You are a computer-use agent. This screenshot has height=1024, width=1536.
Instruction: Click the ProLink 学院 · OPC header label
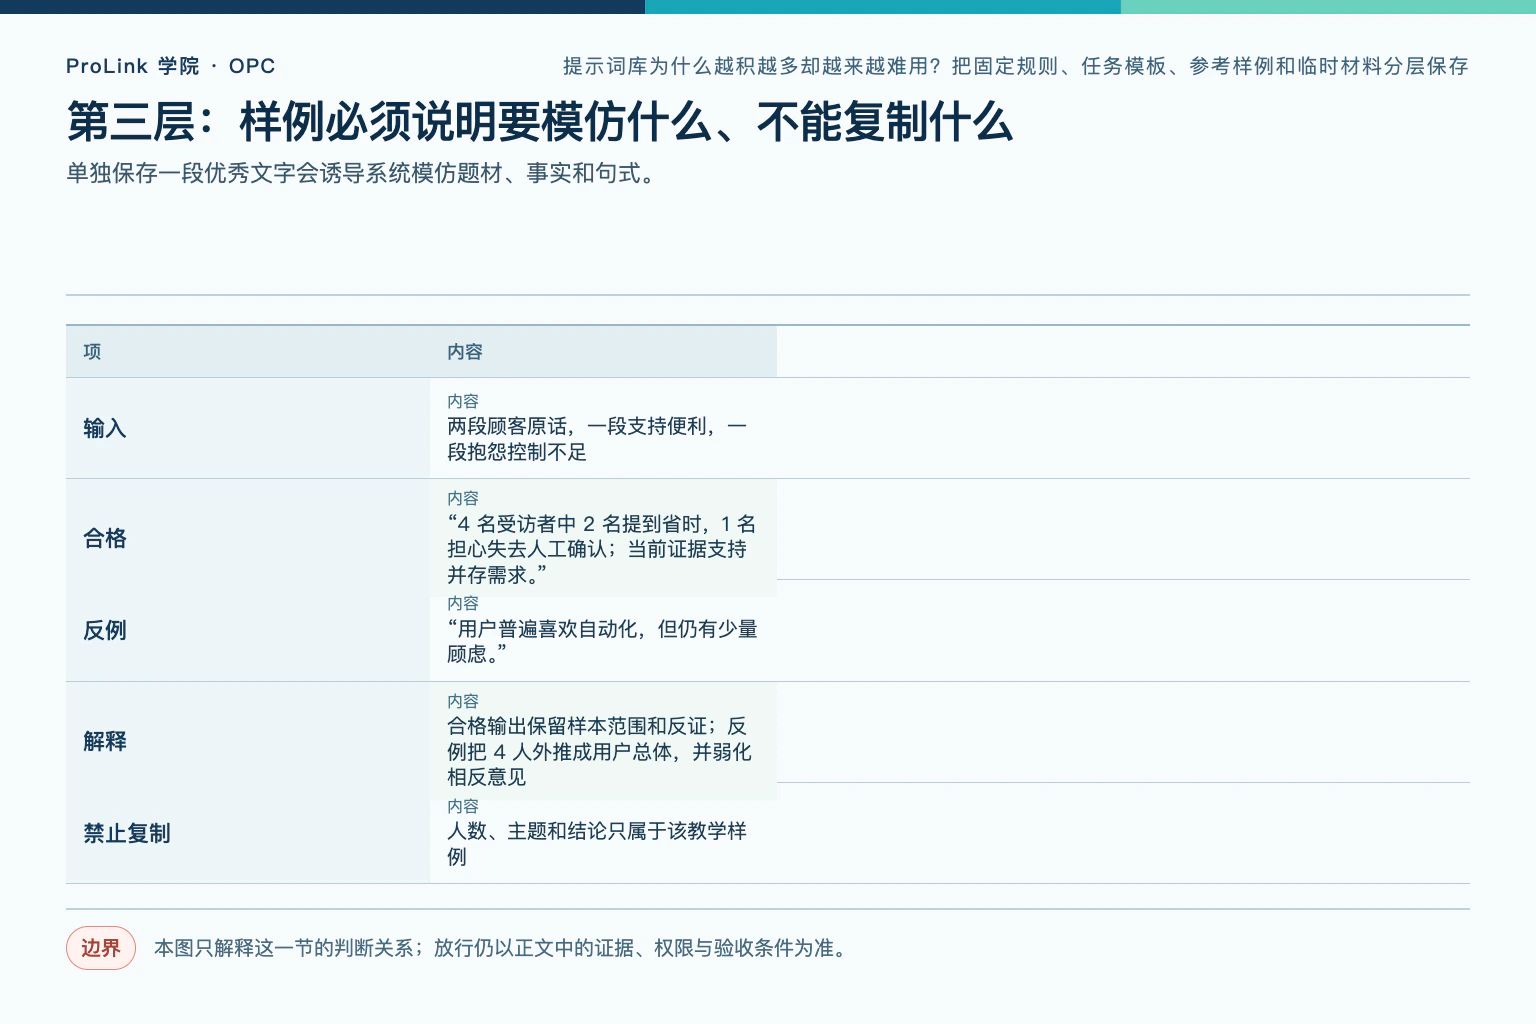170,66
